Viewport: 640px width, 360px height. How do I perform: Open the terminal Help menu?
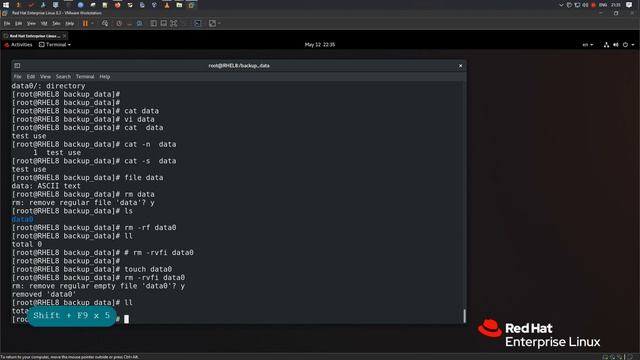tap(104, 77)
